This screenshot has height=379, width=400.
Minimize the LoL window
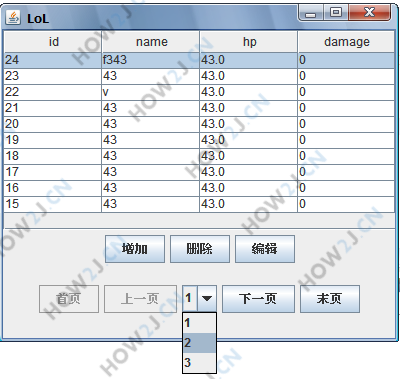click(x=311, y=13)
